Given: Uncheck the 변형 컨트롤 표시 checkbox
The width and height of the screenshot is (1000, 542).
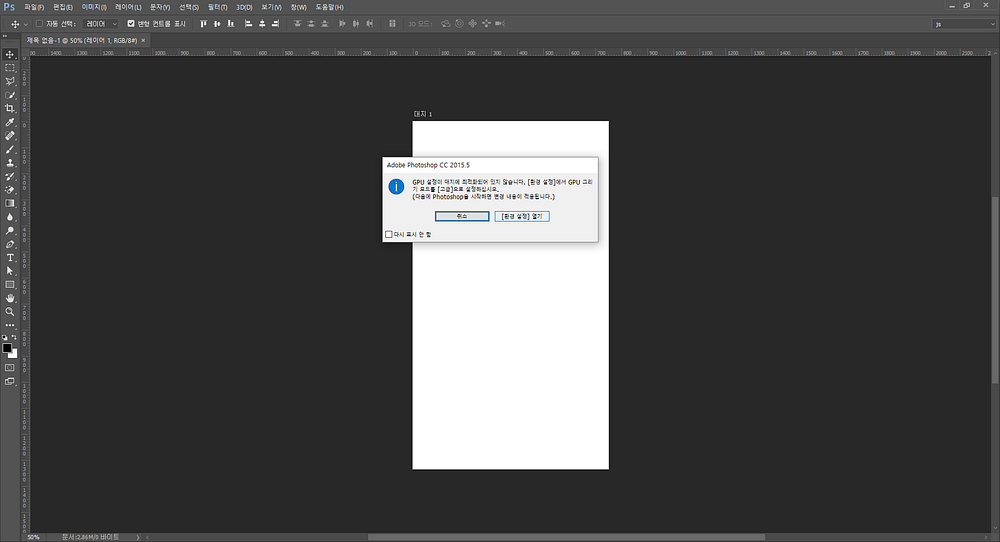Looking at the screenshot, I should 131,24.
